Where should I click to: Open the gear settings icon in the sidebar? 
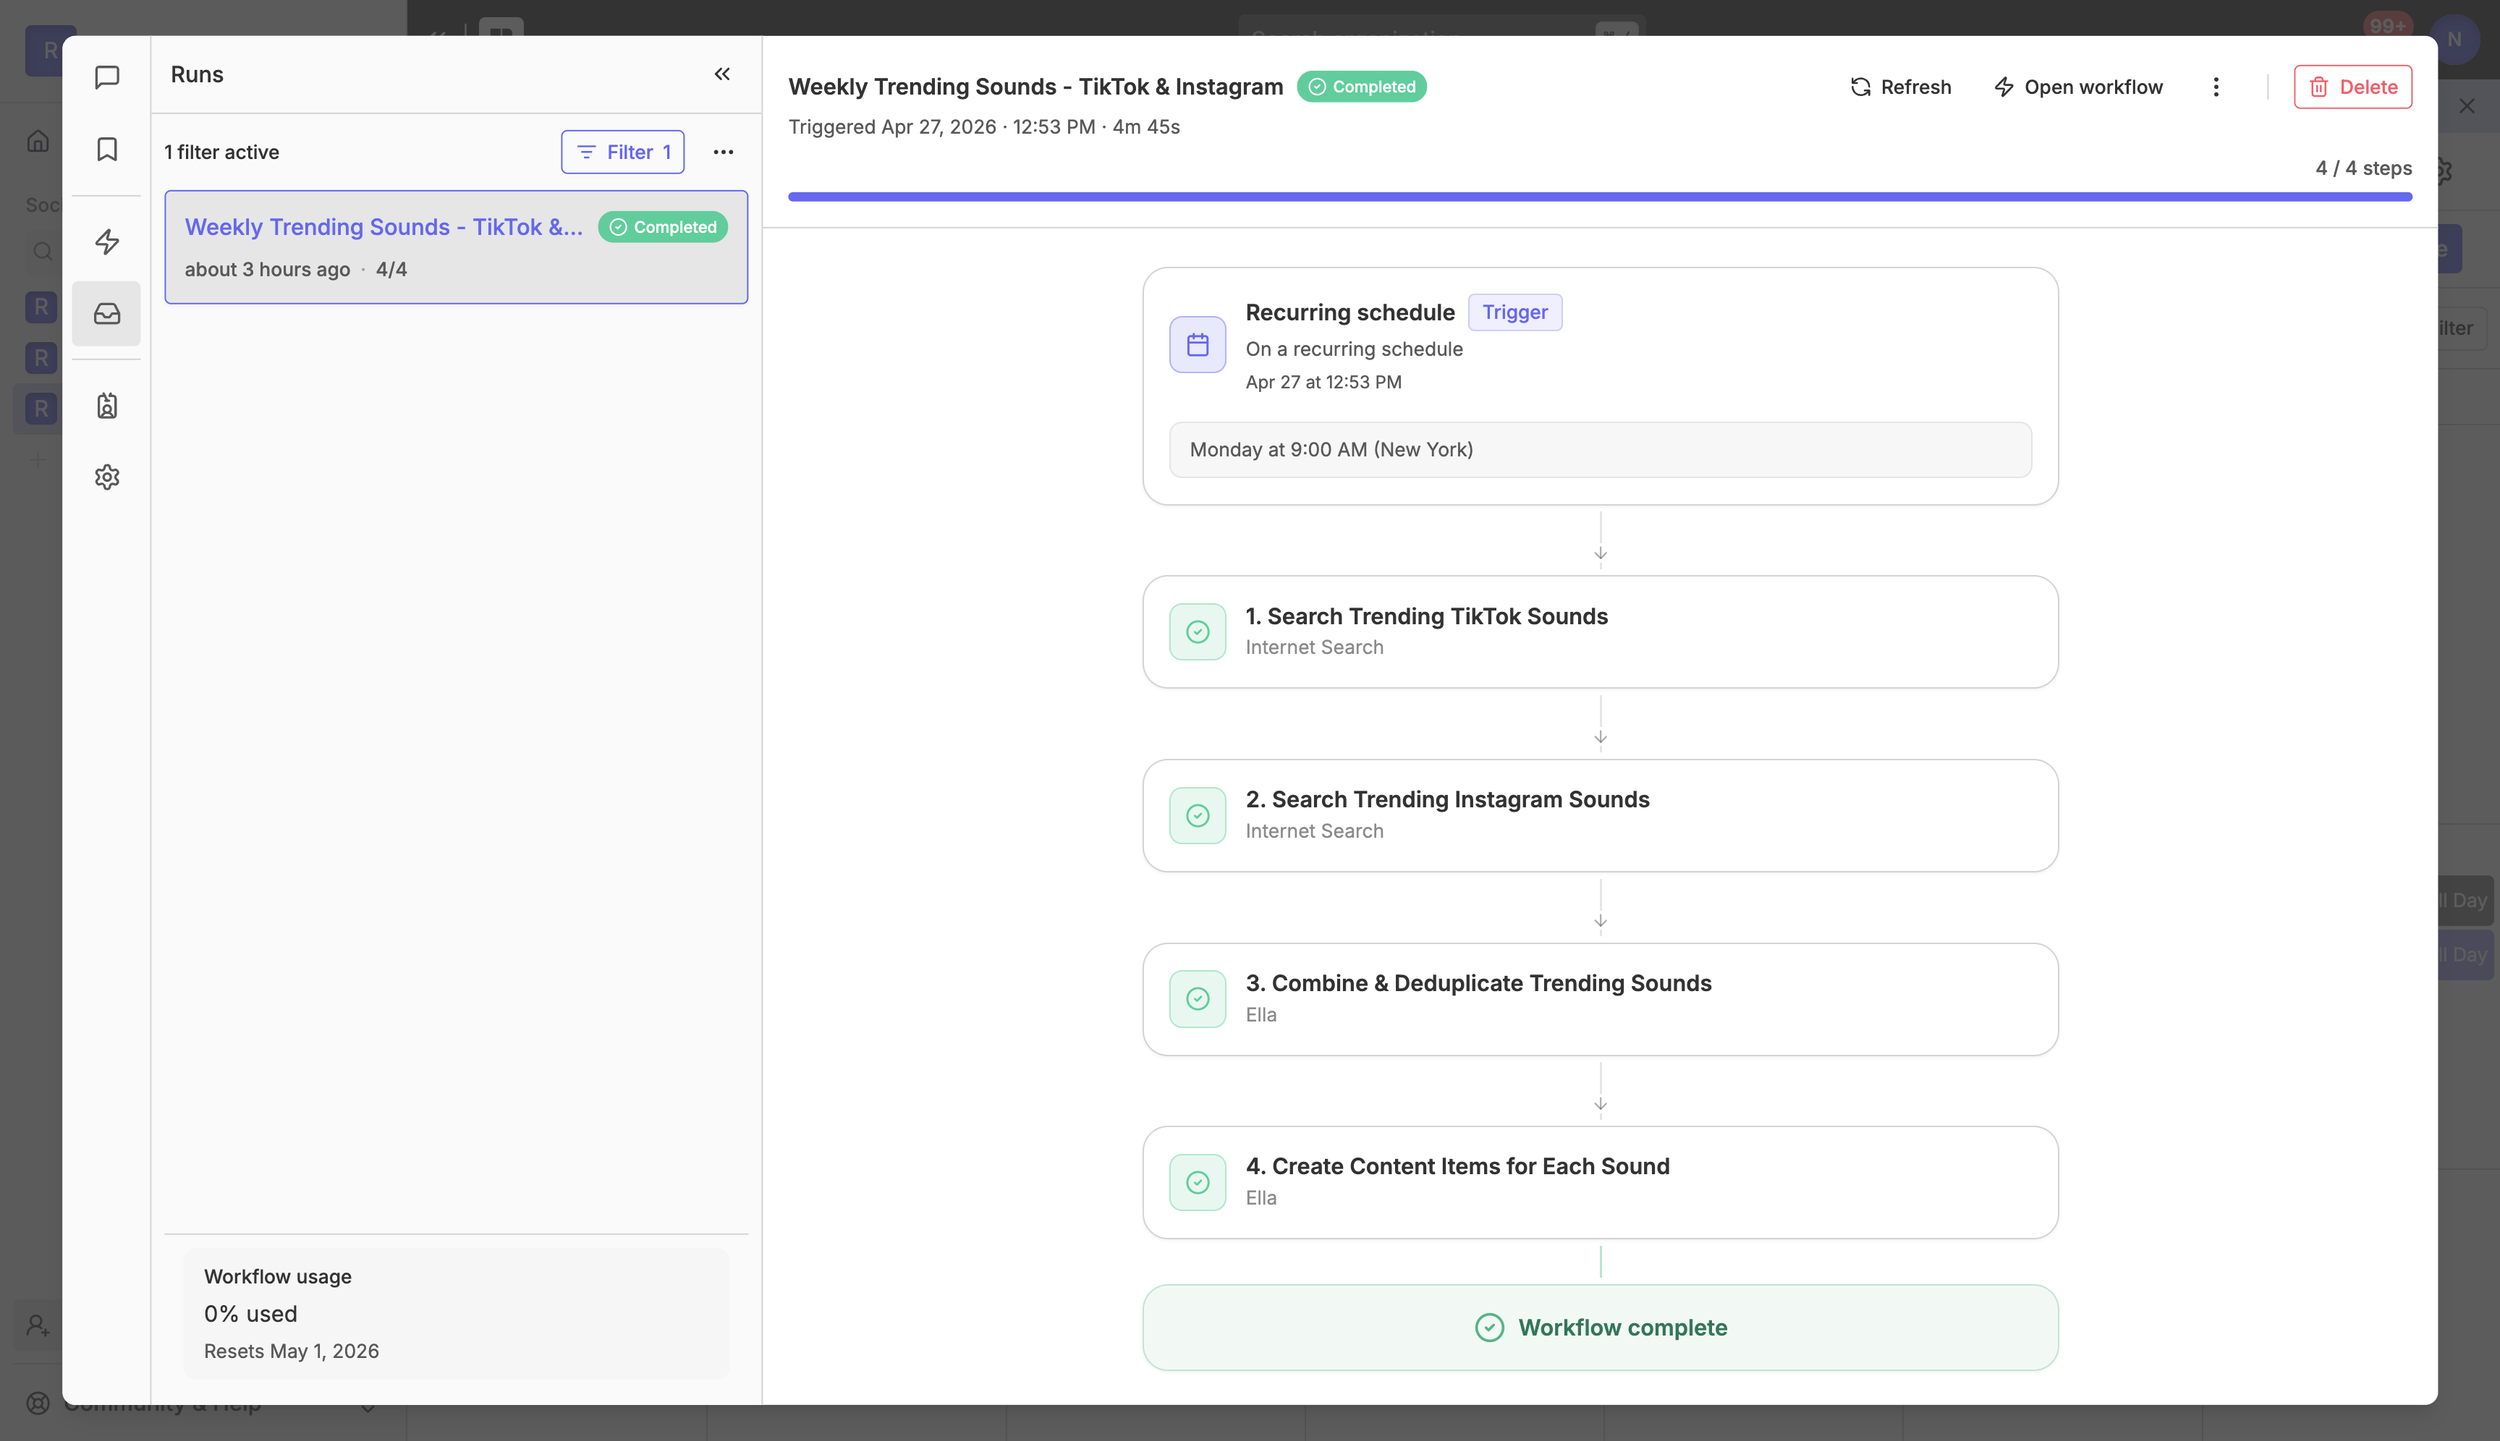107,477
